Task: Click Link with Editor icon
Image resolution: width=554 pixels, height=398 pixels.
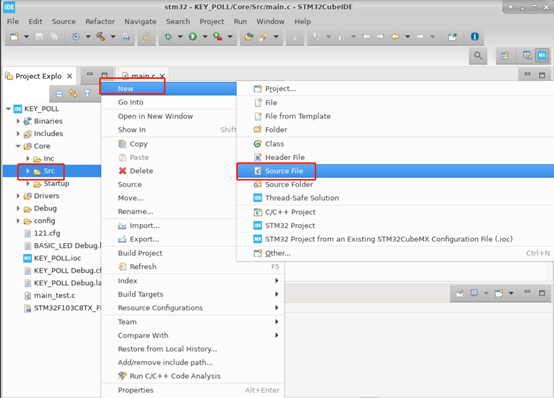Action: [x=73, y=93]
